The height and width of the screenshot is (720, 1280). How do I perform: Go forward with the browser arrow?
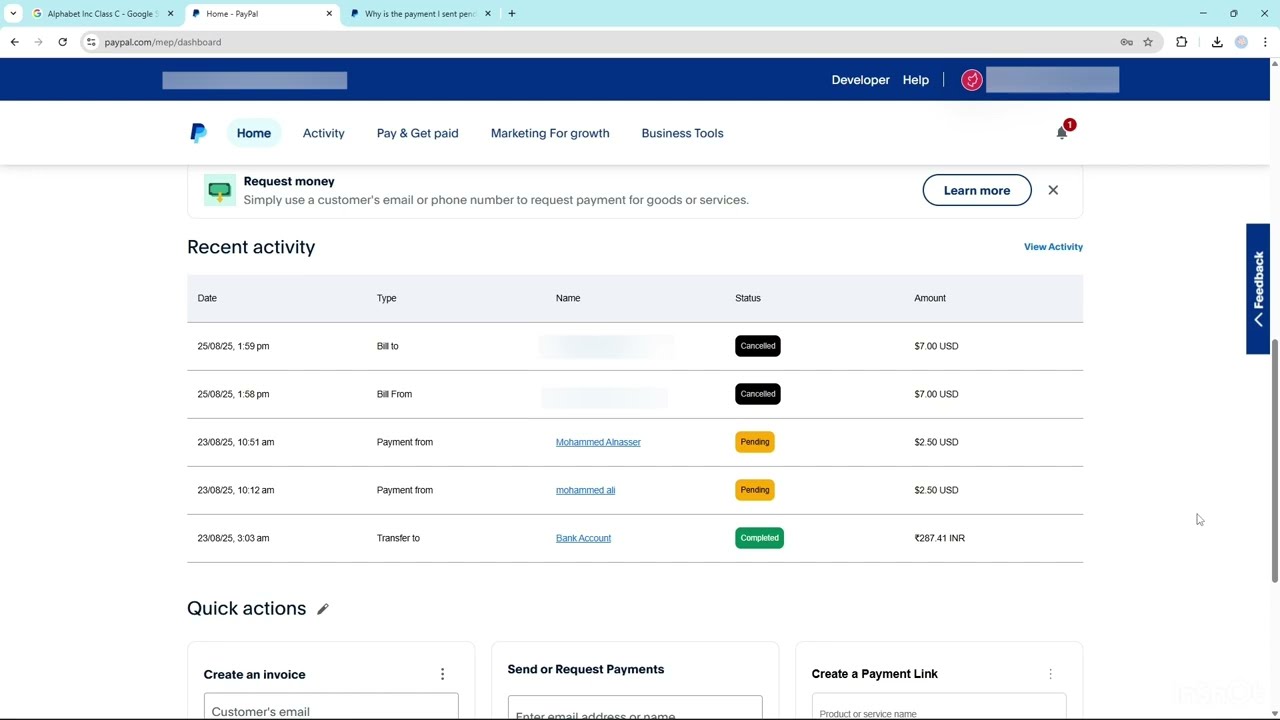[39, 42]
